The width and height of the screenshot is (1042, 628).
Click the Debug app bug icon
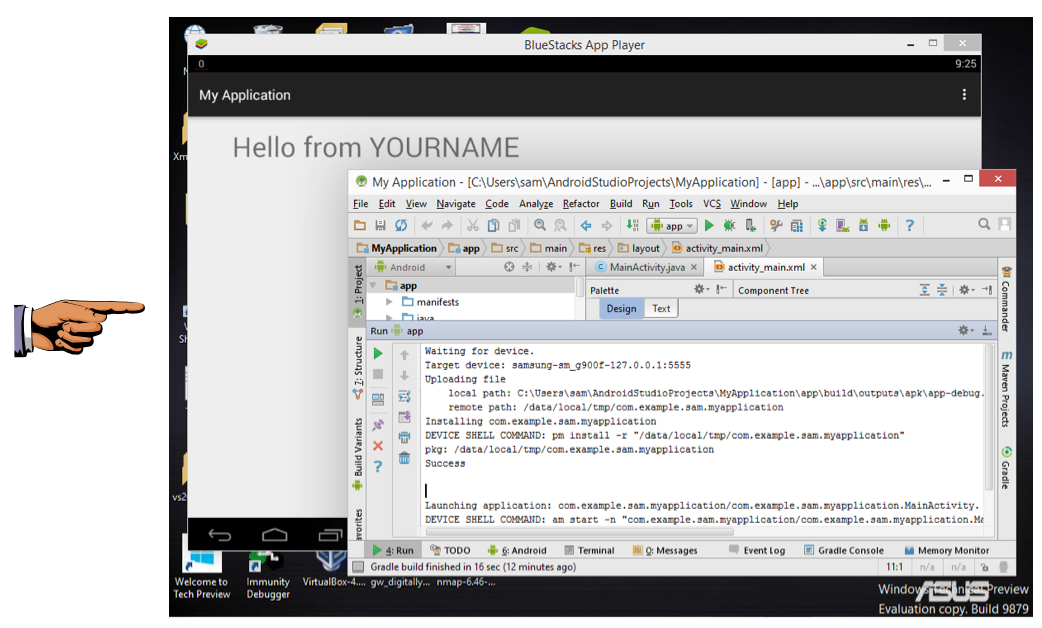coord(730,226)
